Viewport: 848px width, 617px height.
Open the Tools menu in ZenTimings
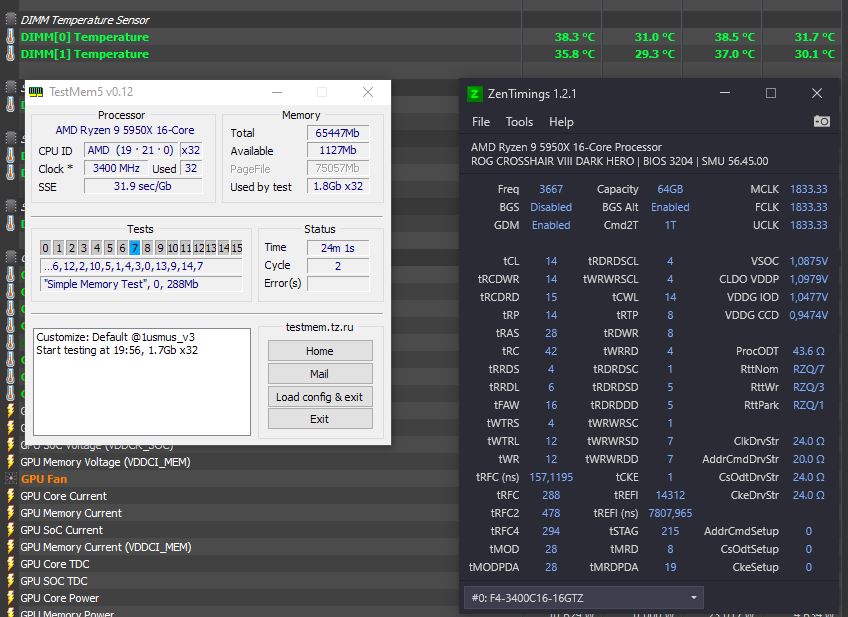519,122
